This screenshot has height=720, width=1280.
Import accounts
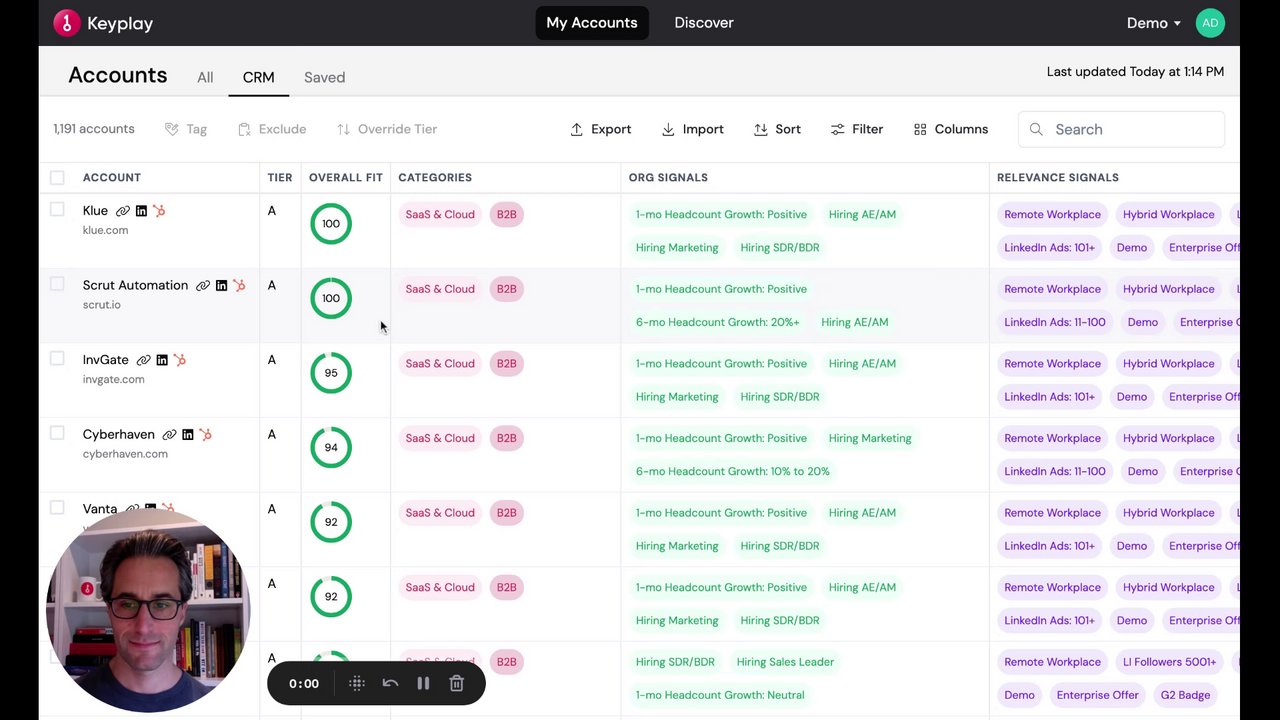click(x=693, y=129)
